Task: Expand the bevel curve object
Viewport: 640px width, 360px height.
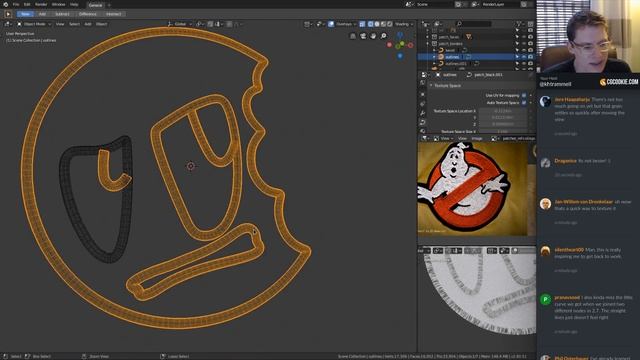Action: (x=434, y=50)
